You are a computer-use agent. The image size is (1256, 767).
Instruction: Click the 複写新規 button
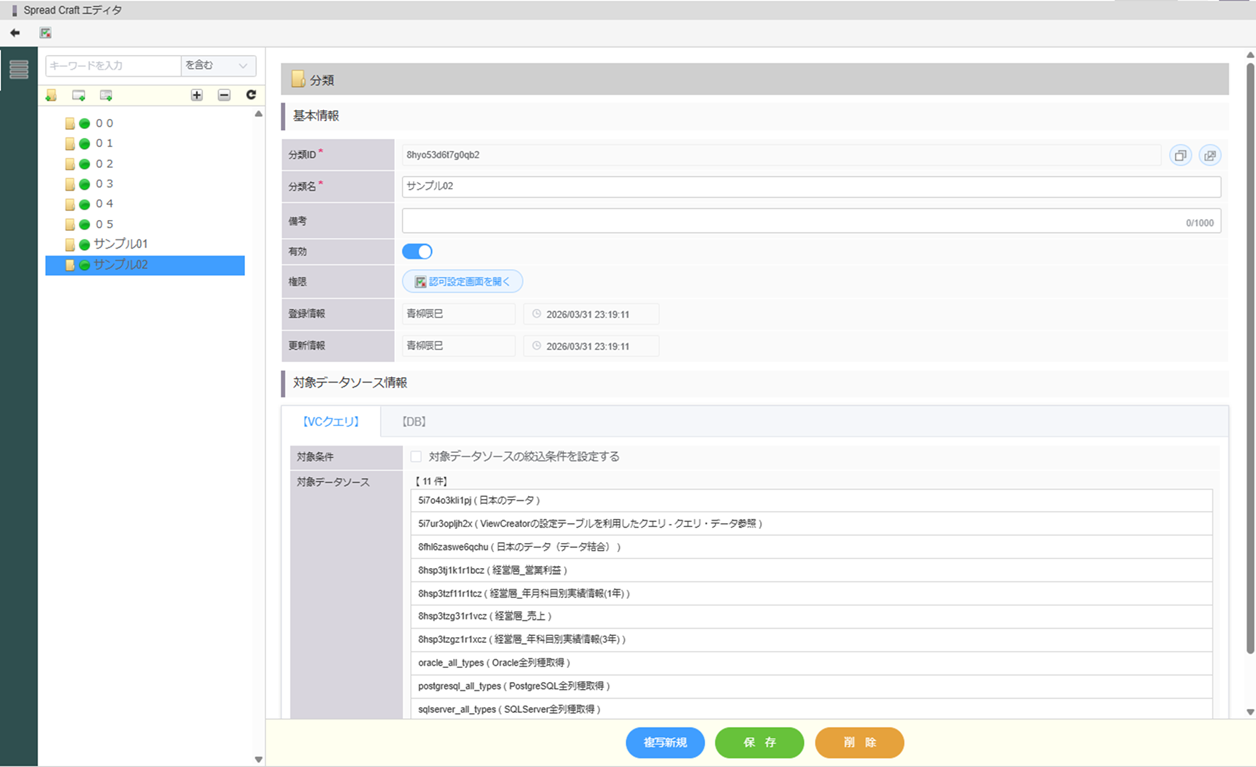pos(665,743)
